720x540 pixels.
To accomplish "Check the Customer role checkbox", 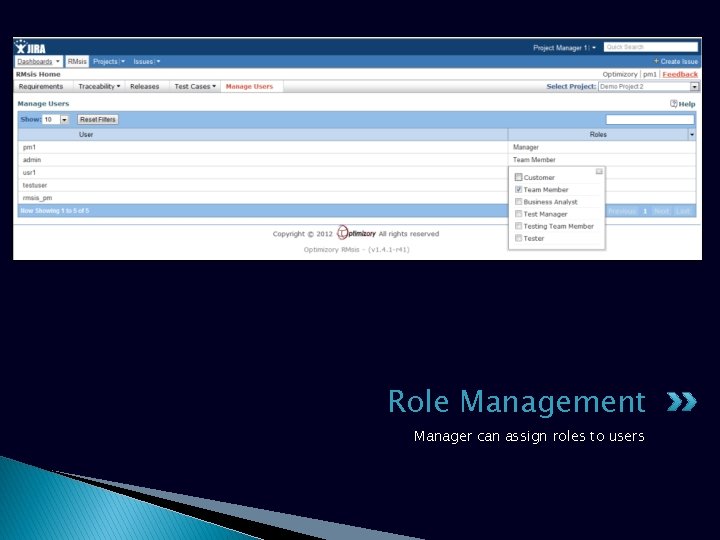I will pyautogui.click(x=518, y=177).
